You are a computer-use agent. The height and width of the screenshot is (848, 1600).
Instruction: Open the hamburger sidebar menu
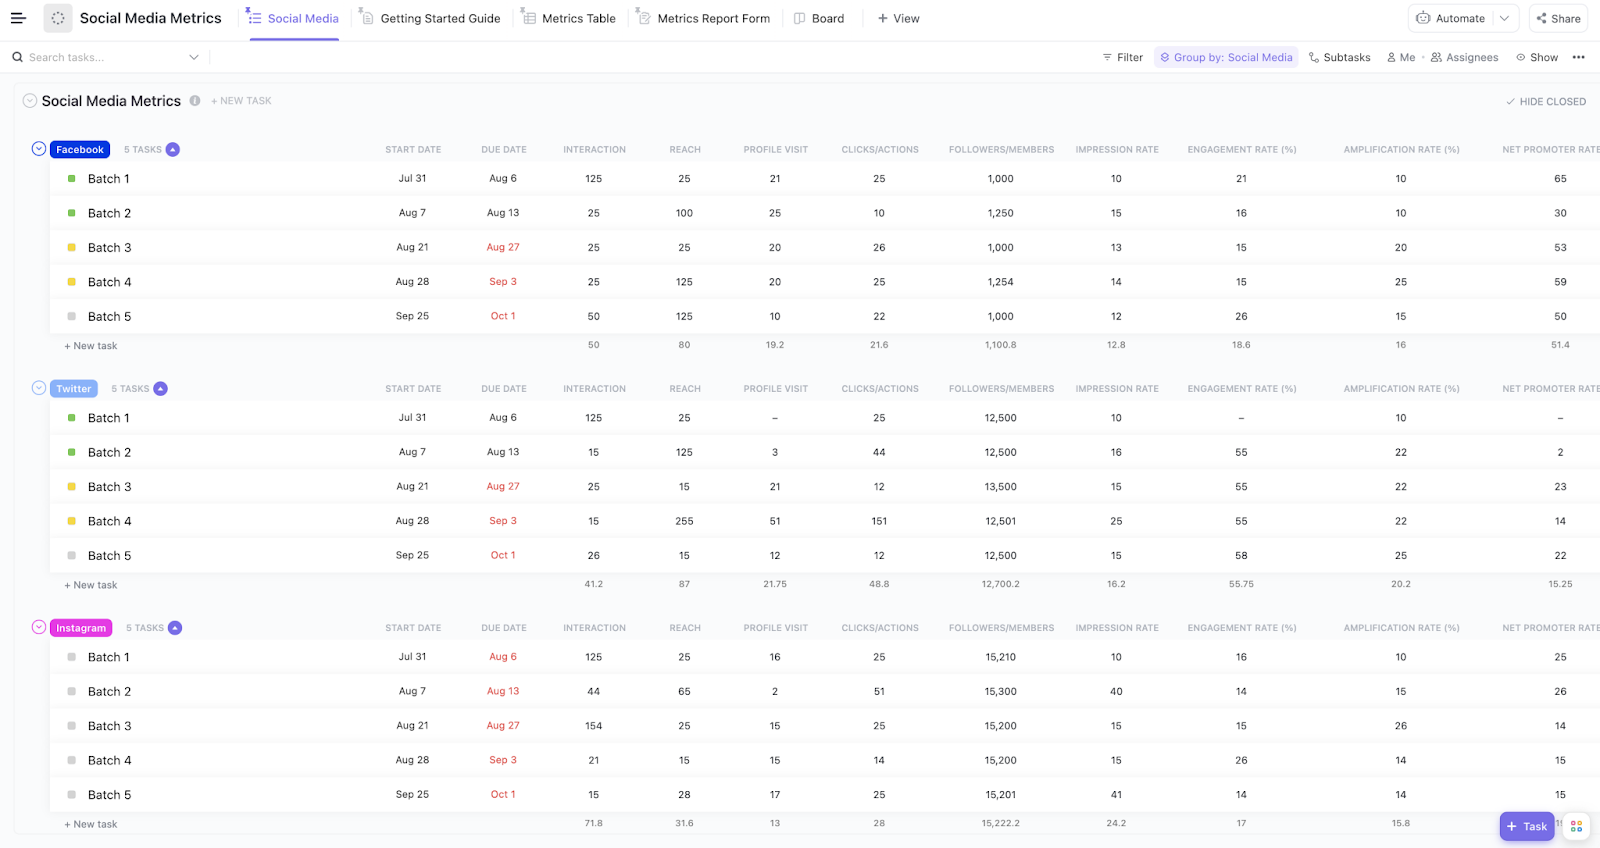click(18, 18)
